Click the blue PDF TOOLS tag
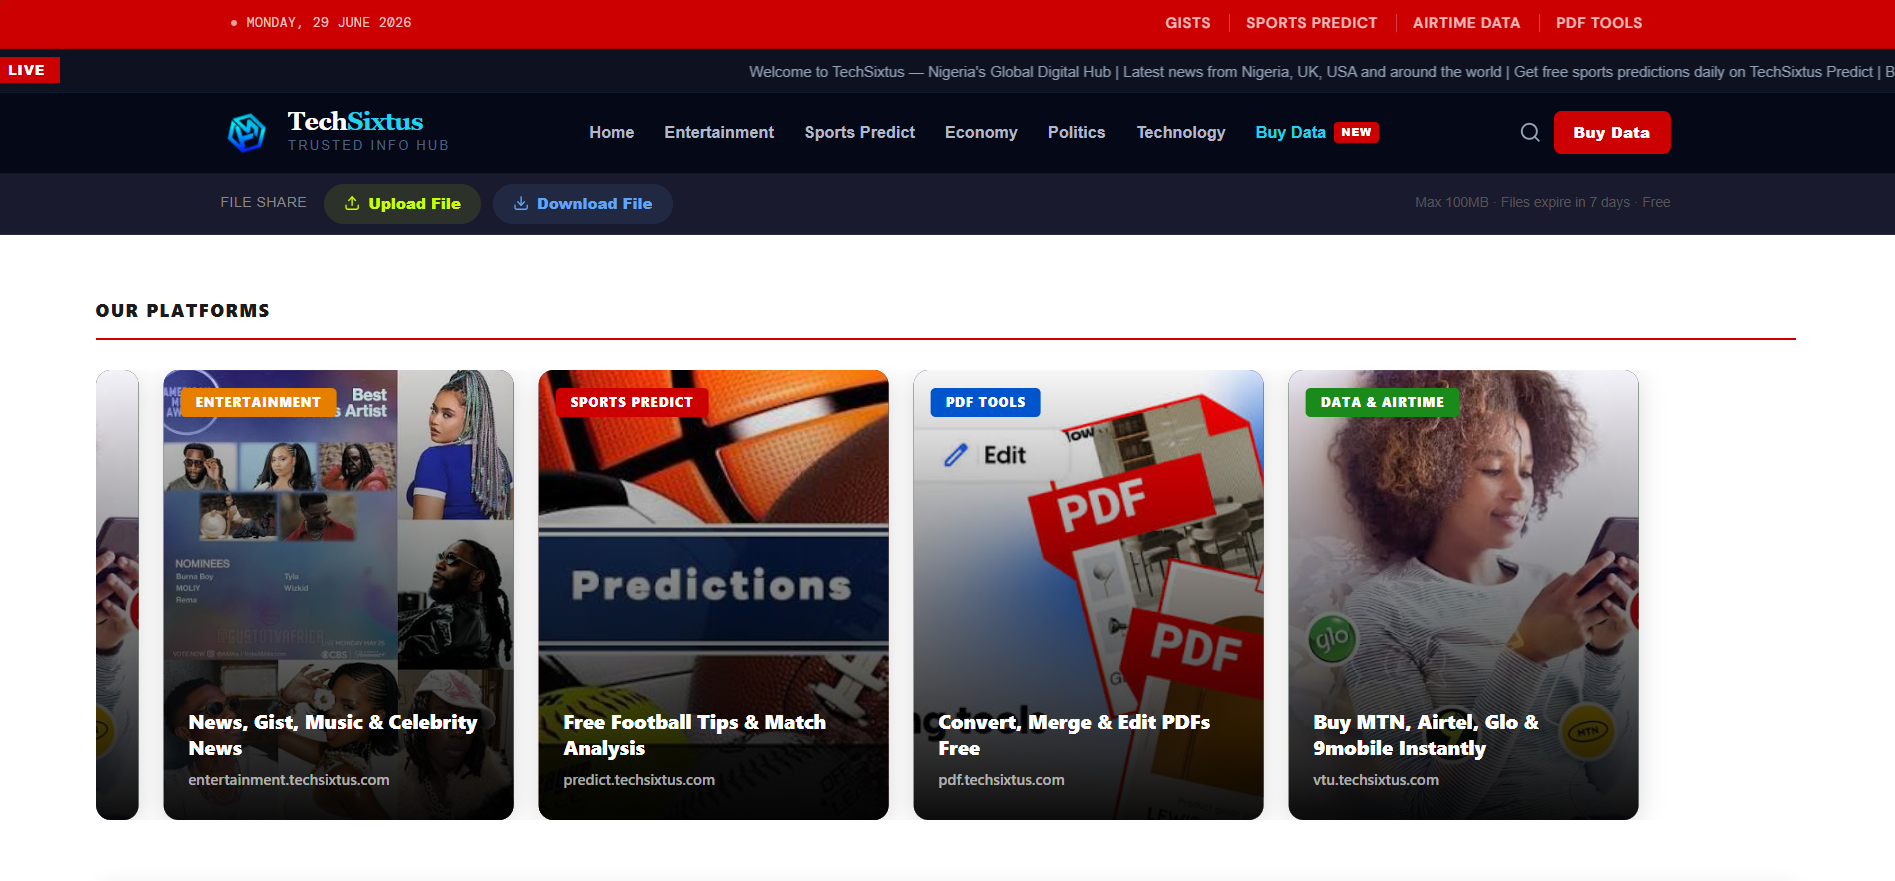Image resolution: width=1895 pixels, height=881 pixels. coord(986,402)
